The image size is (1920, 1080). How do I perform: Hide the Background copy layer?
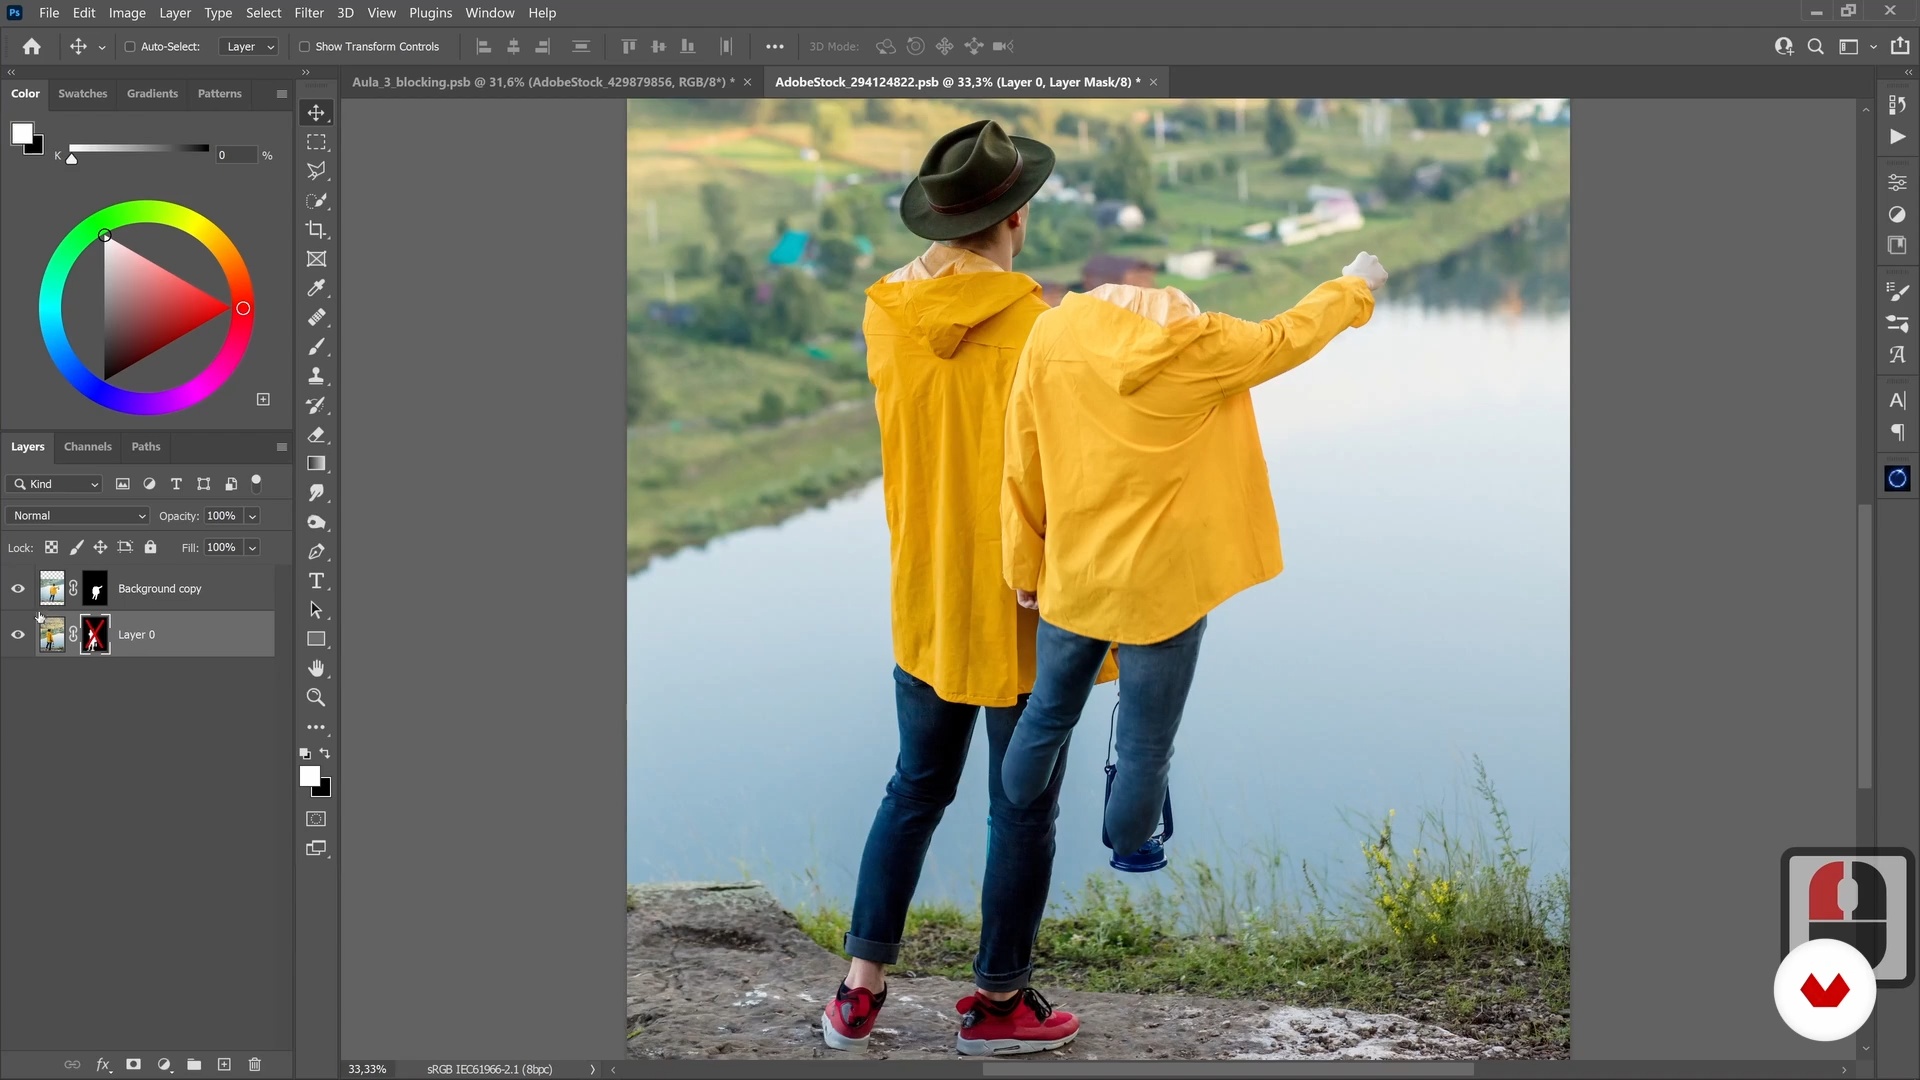(18, 589)
